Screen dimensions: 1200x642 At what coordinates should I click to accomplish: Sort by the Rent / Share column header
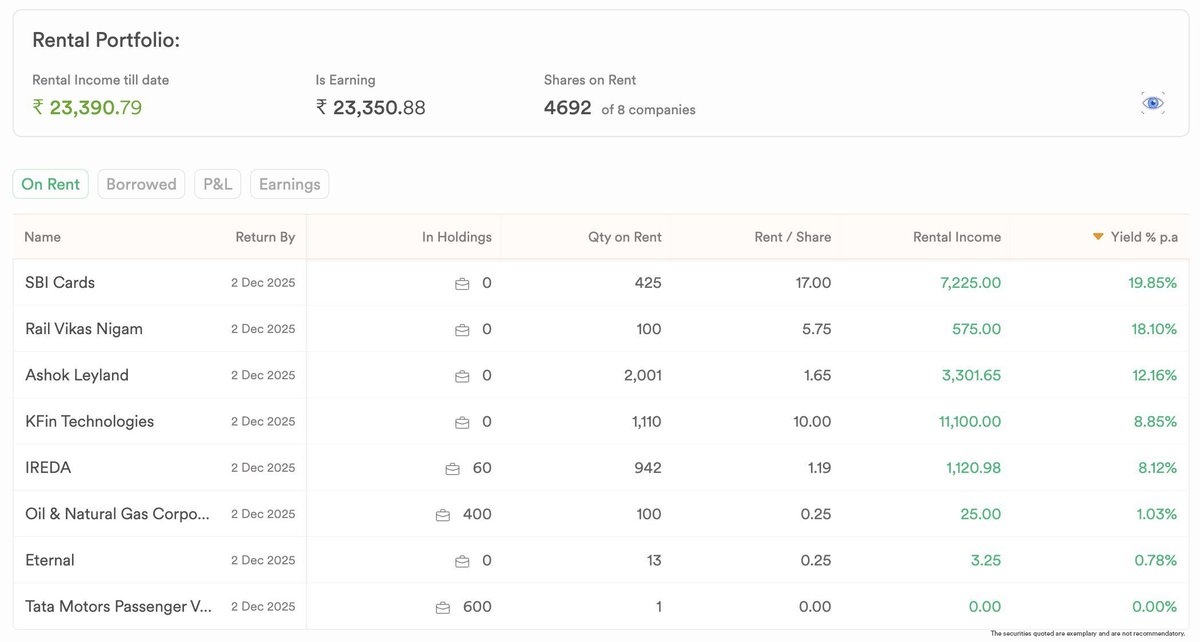(793, 237)
